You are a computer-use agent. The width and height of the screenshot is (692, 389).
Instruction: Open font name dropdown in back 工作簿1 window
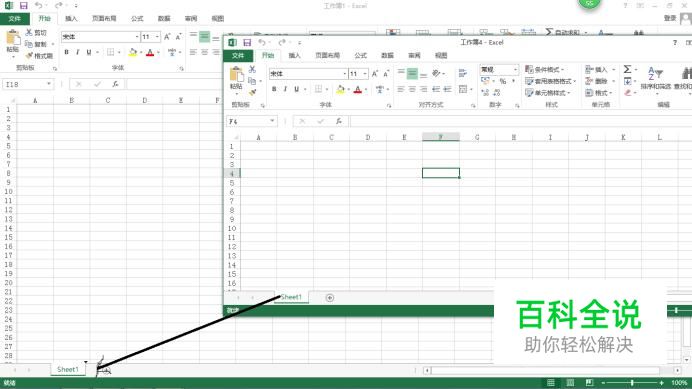(137, 37)
